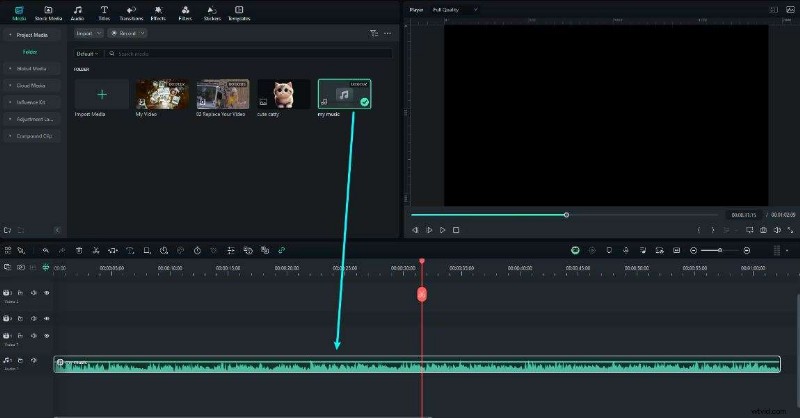Open the media filter icon
Screen dimensions: 800x418
point(374,33)
